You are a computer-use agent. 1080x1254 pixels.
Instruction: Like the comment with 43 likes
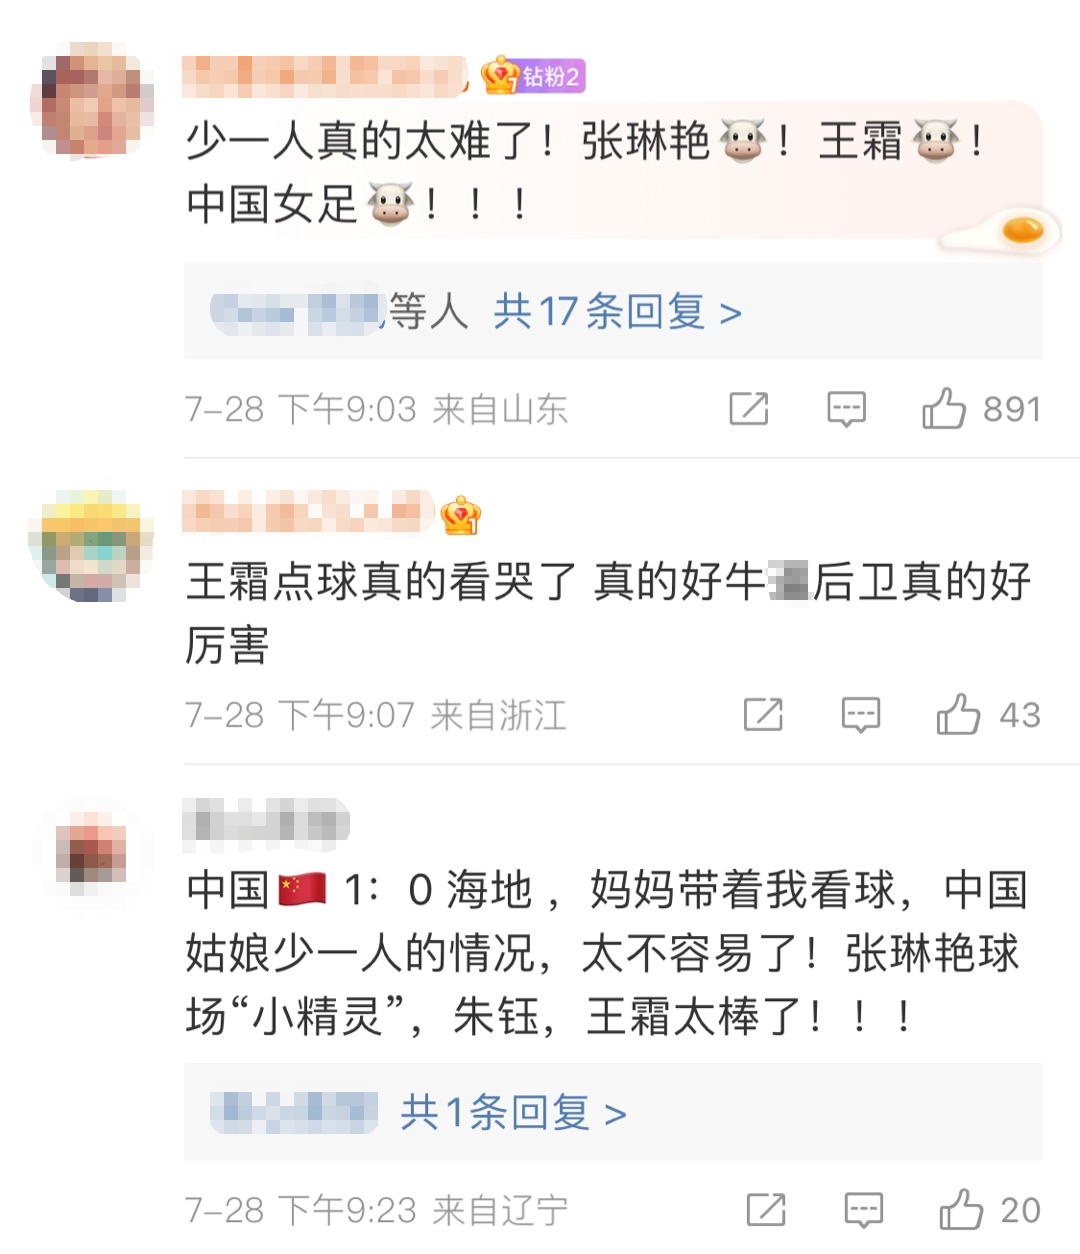[988, 714]
